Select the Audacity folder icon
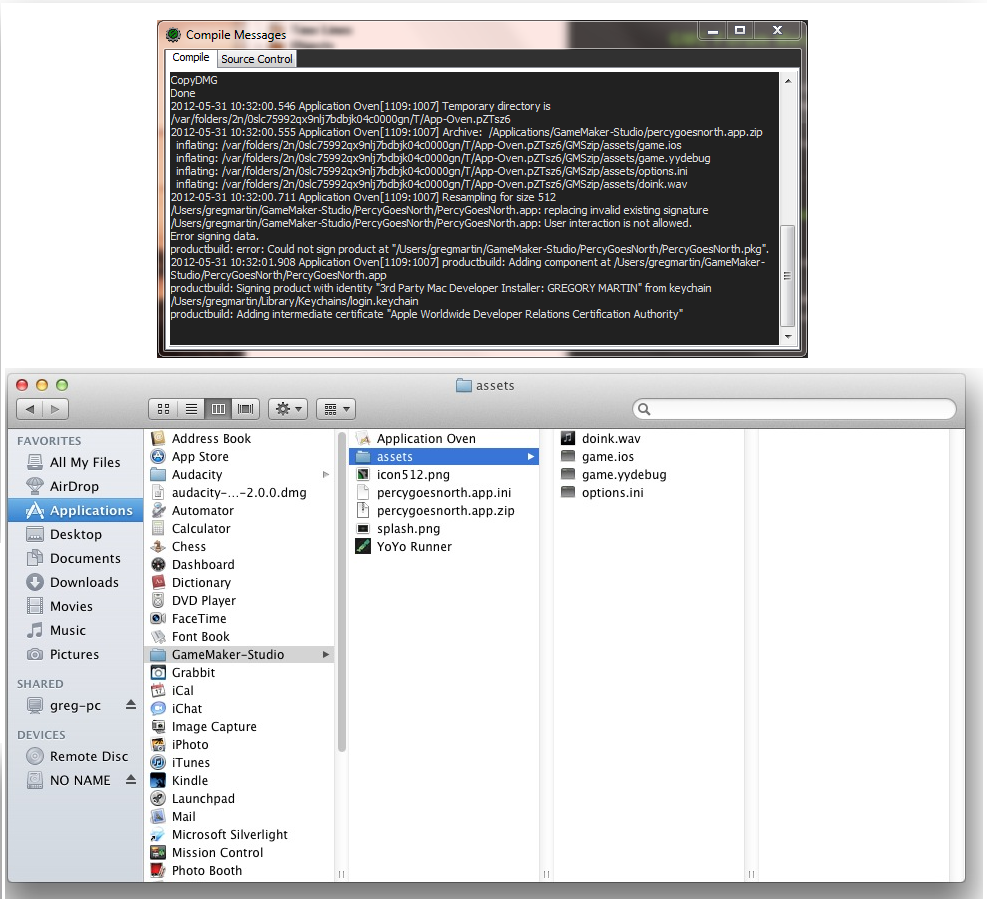Image resolution: width=987 pixels, height=899 pixels. (x=159, y=474)
